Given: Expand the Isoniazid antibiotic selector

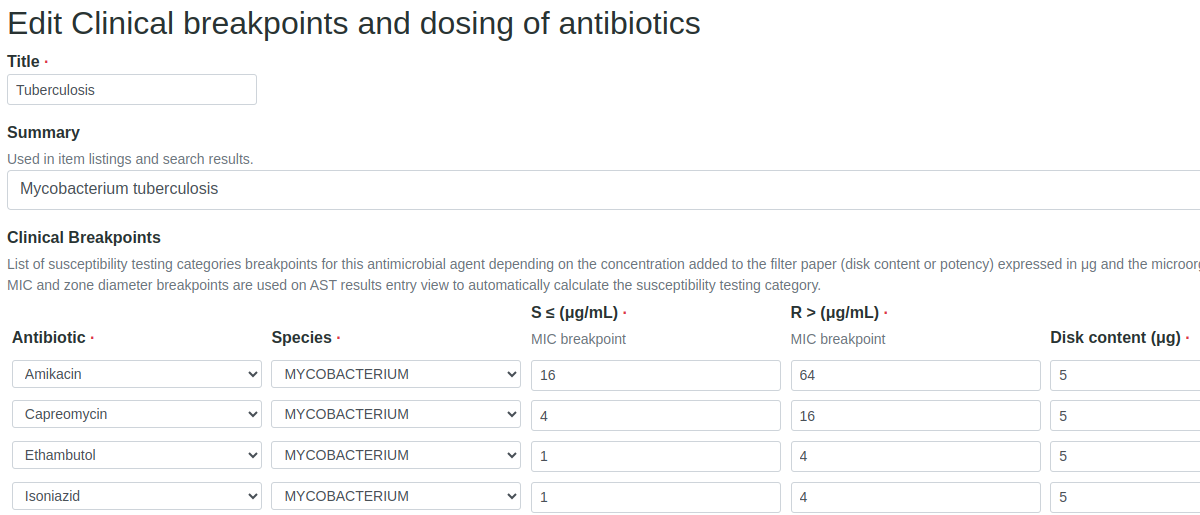Looking at the screenshot, I should coord(137,497).
